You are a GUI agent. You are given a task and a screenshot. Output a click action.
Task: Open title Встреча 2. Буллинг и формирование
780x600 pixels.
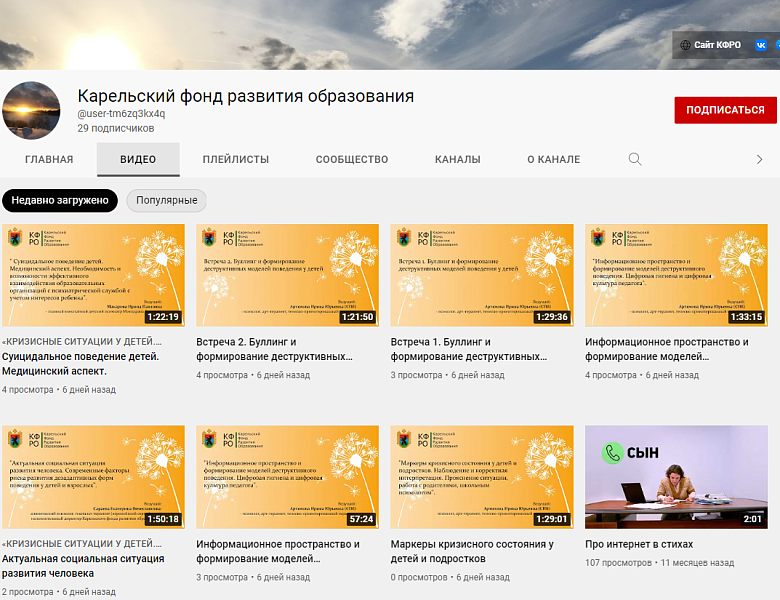(275, 349)
